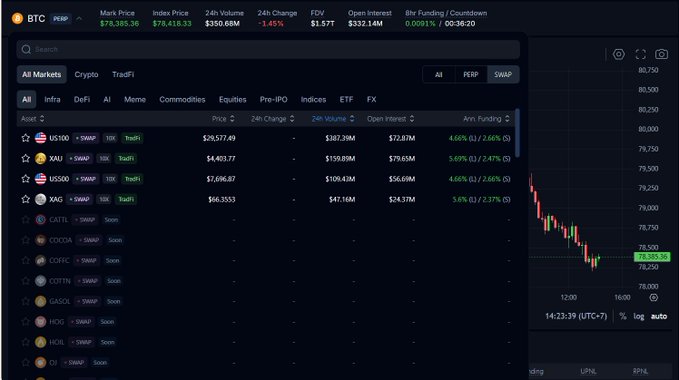Toggle log scale on chart
Image resolution: width=679 pixels, height=380 pixels.
pos(639,316)
